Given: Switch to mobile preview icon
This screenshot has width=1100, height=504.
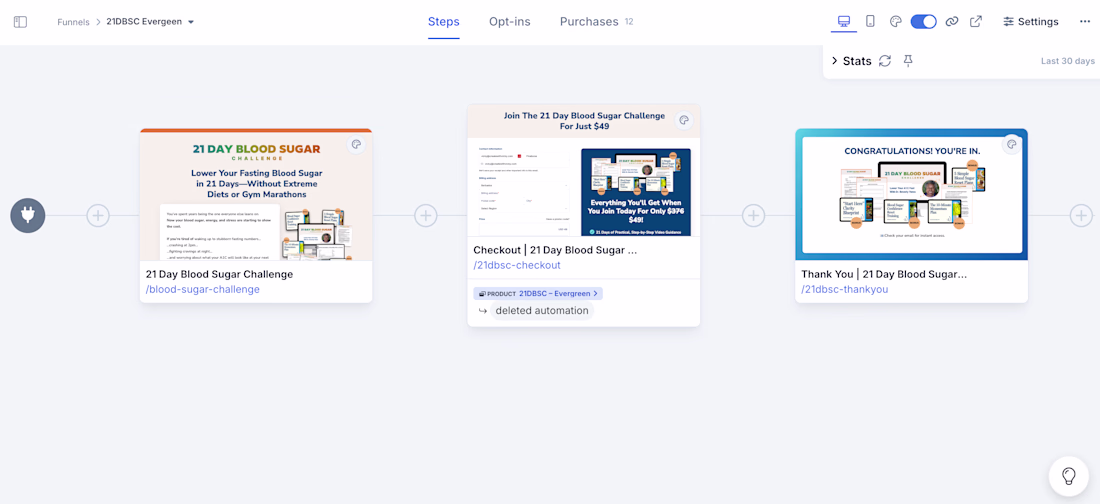Looking at the screenshot, I should click(870, 21).
